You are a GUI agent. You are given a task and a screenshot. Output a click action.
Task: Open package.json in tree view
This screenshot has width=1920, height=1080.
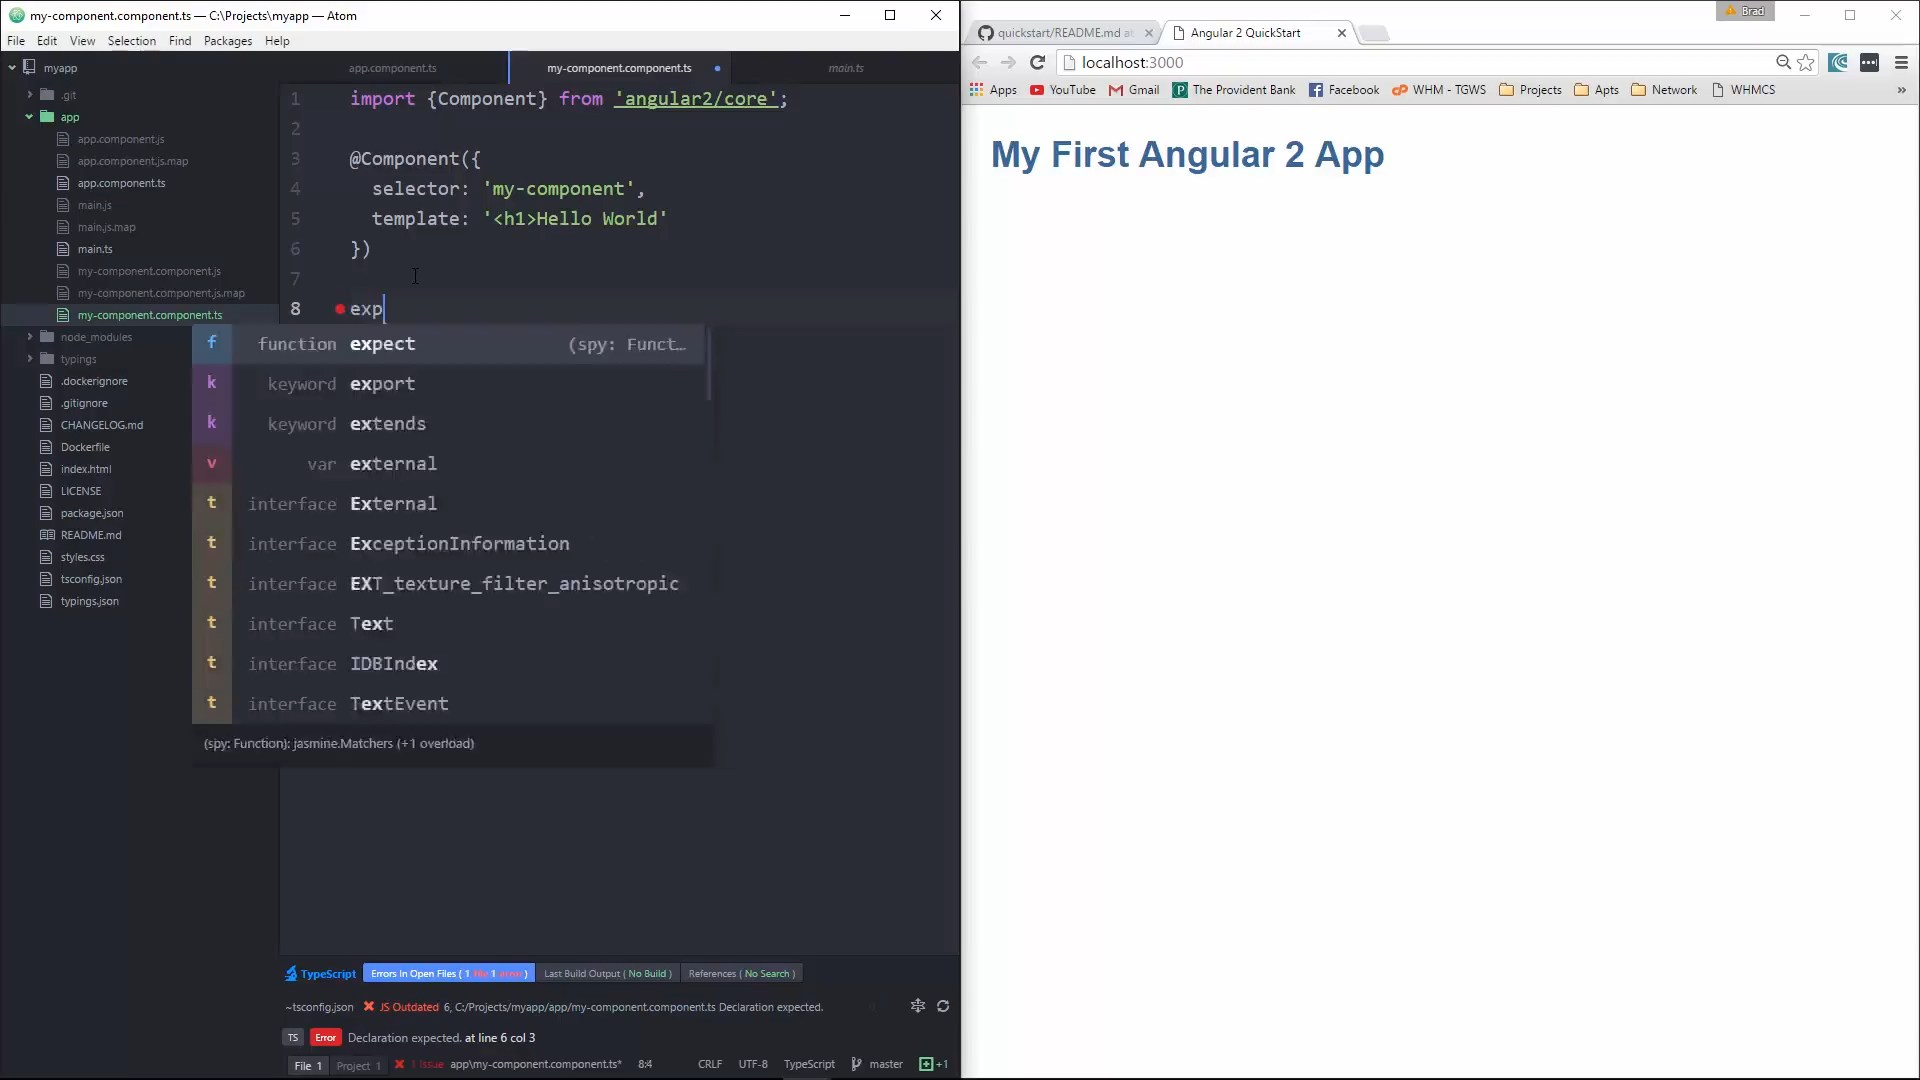tap(92, 513)
